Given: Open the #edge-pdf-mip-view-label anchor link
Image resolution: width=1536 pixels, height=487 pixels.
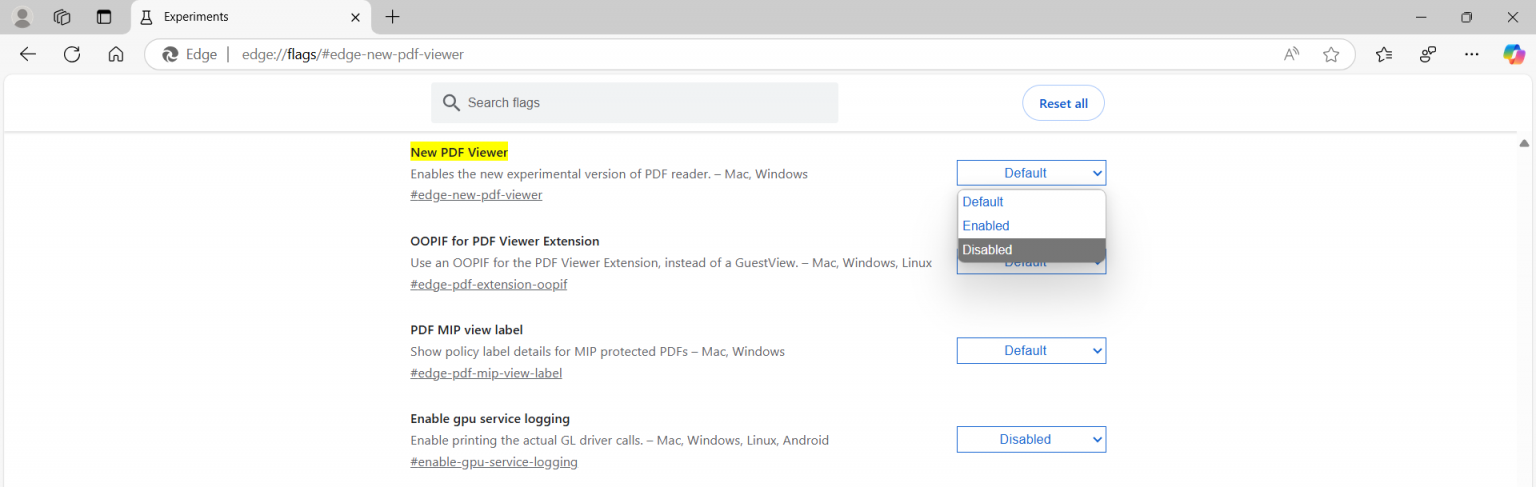Looking at the screenshot, I should (x=486, y=373).
